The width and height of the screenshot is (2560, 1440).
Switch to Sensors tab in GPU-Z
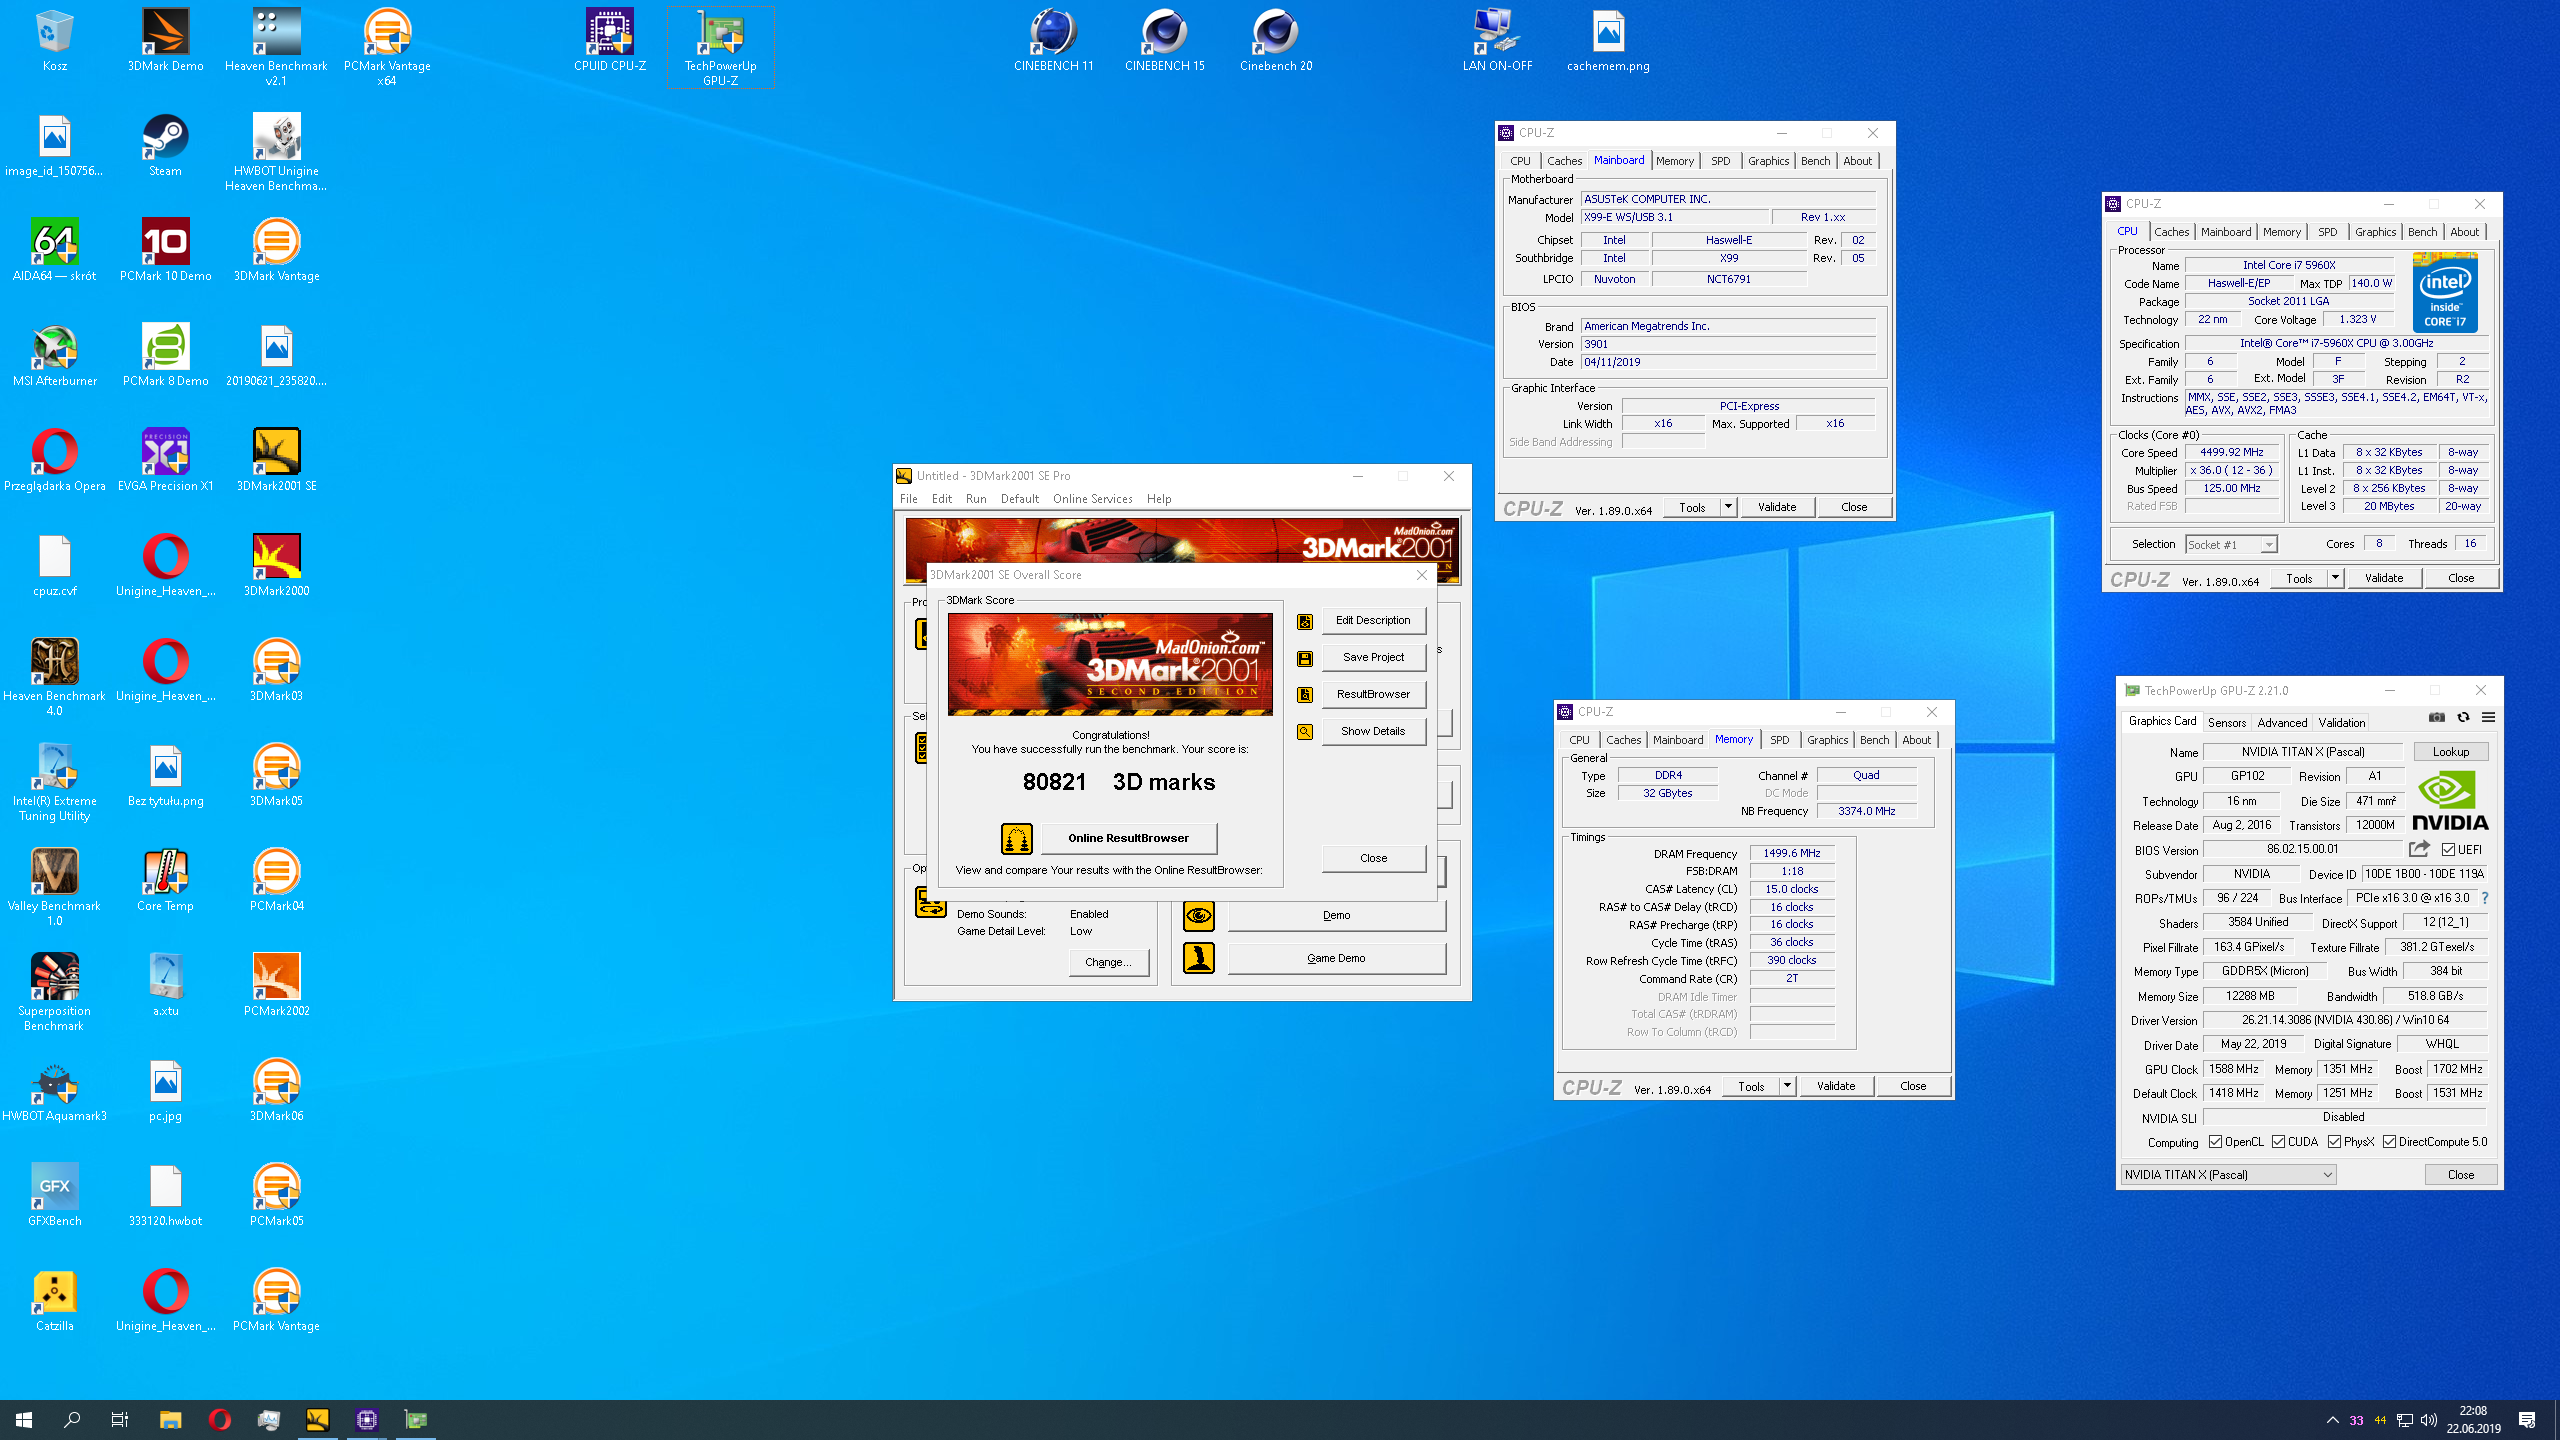2226,722
